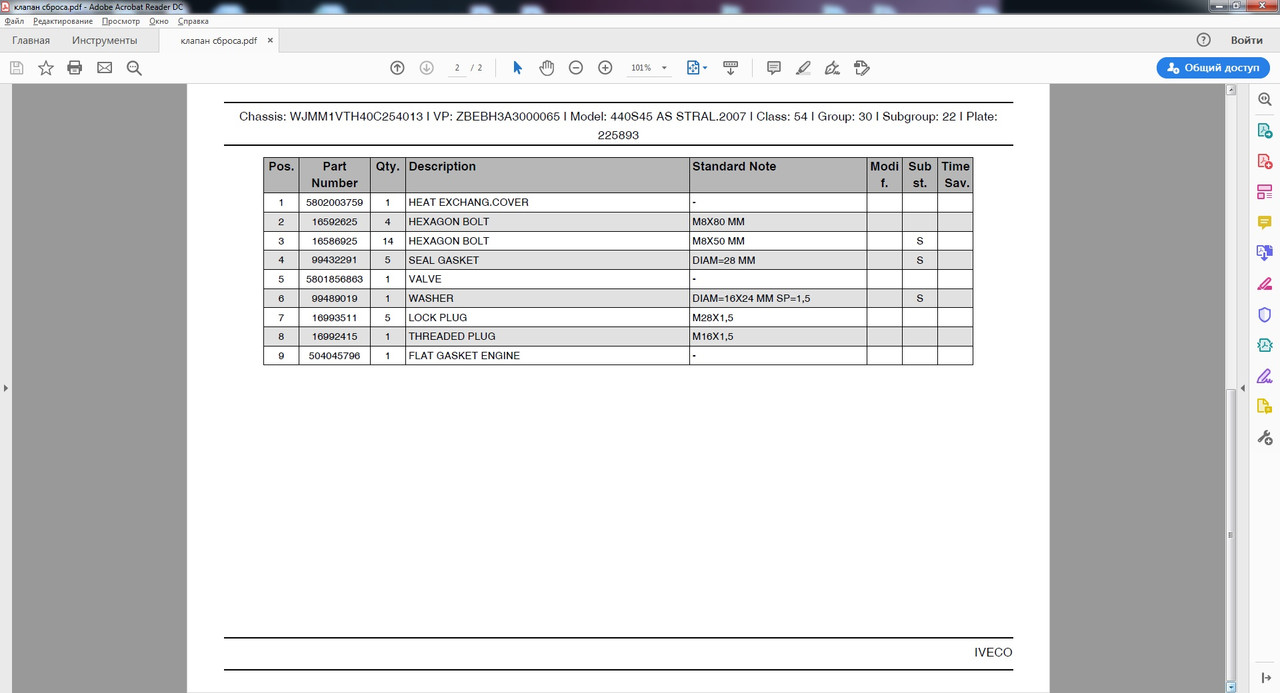Image resolution: width=1280 pixels, height=693 pixels.
Task: Open the Файл menu
Action: [x=14, y=21]
